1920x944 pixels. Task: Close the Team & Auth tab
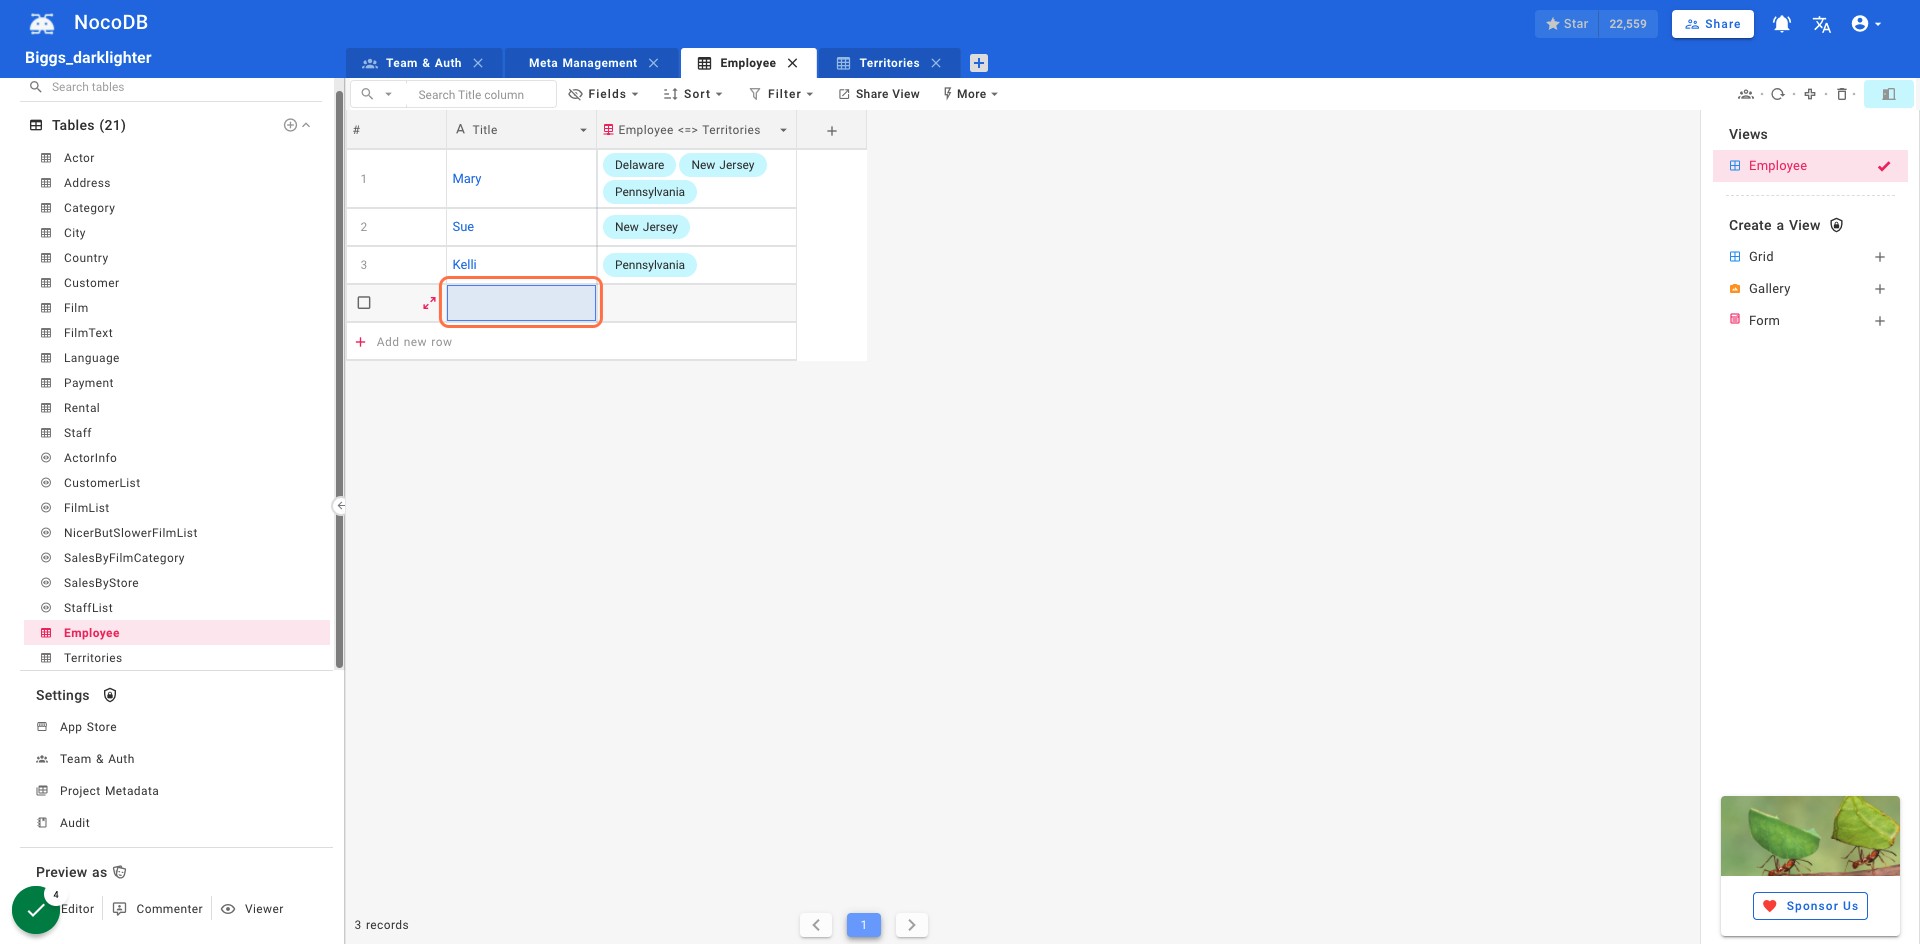pyautogui.click(x=478, y=63)
